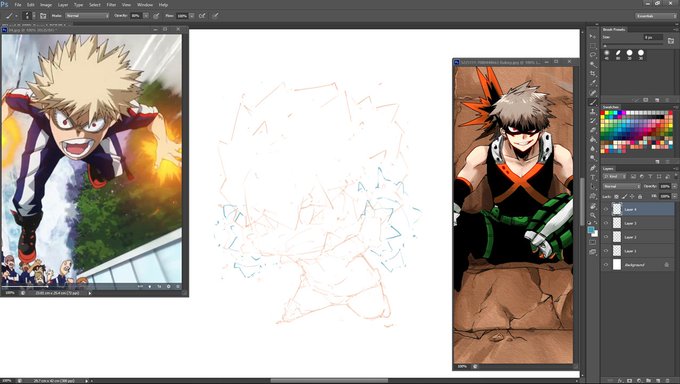Select the Crop tool

click(593, 73)
